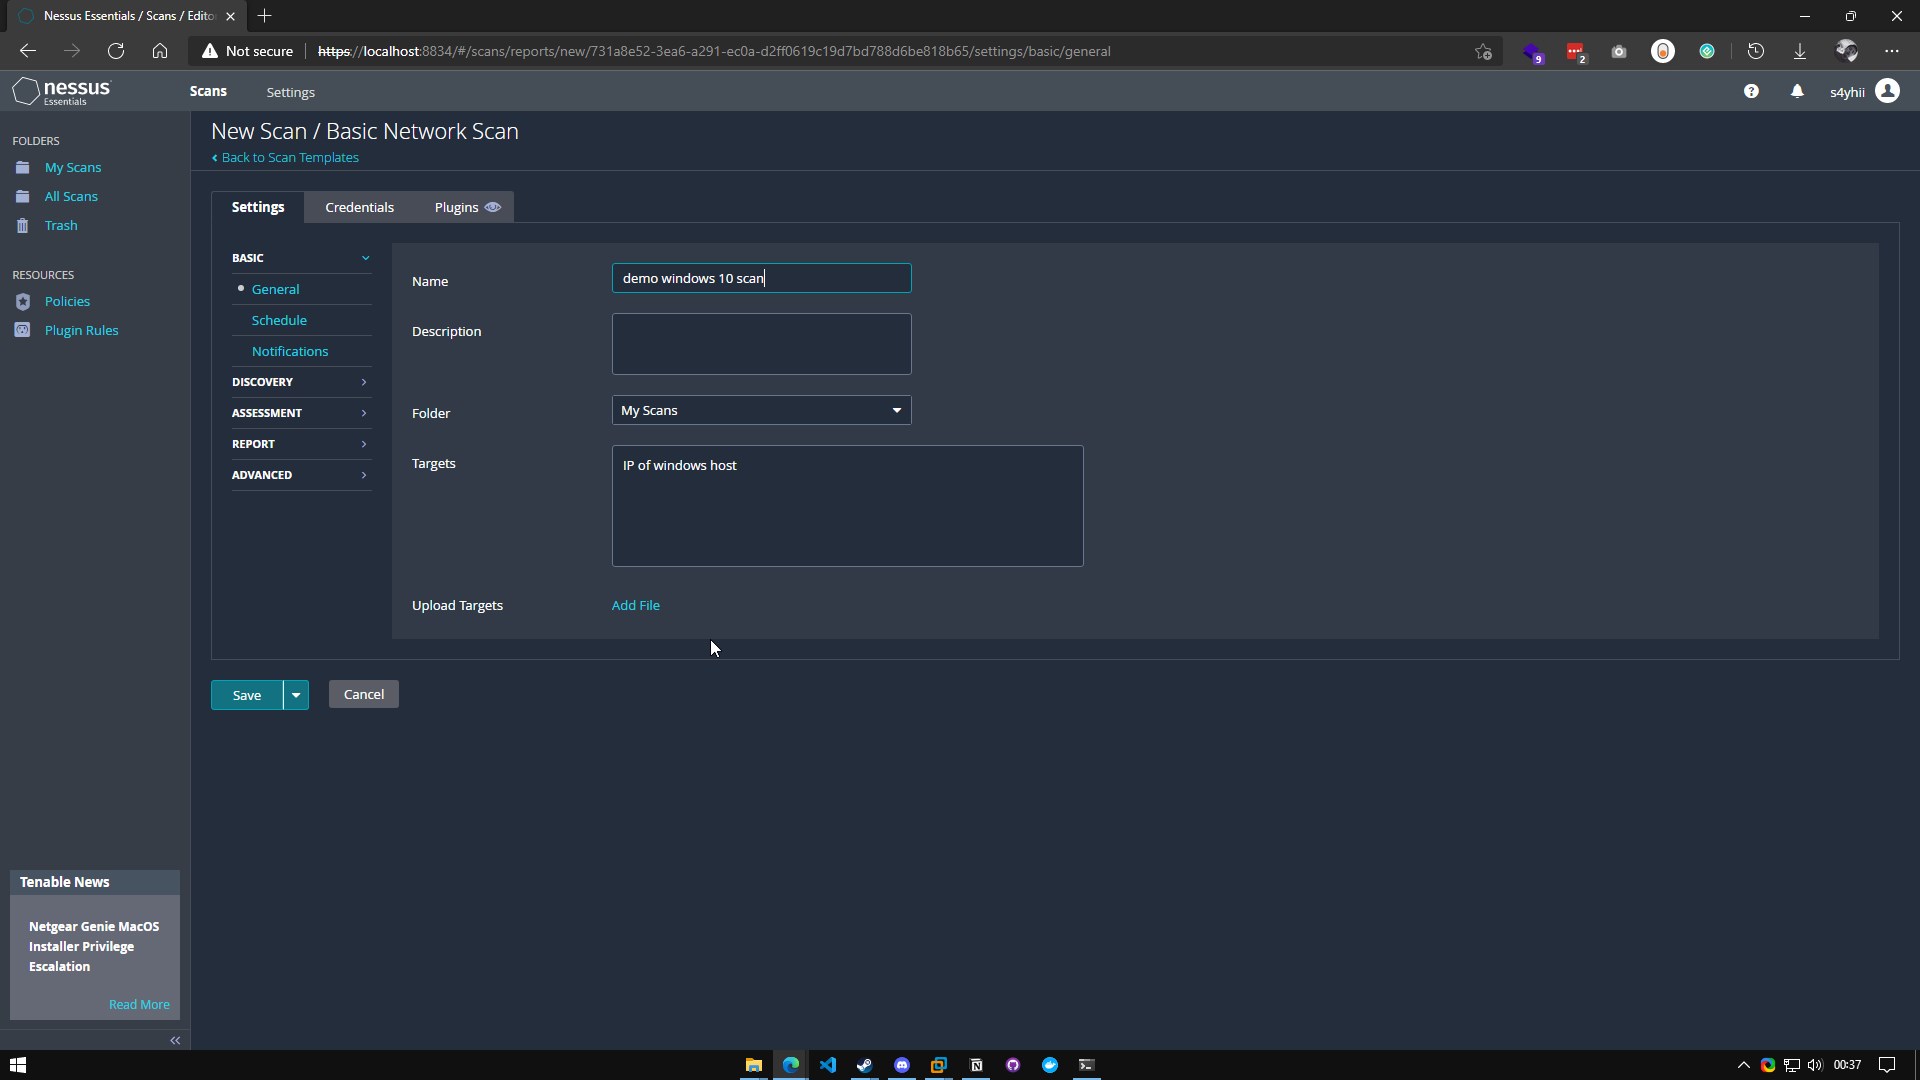Switch to the Credentials tab
Screen dimensions: 1920x1080
(x=359, y=207)
